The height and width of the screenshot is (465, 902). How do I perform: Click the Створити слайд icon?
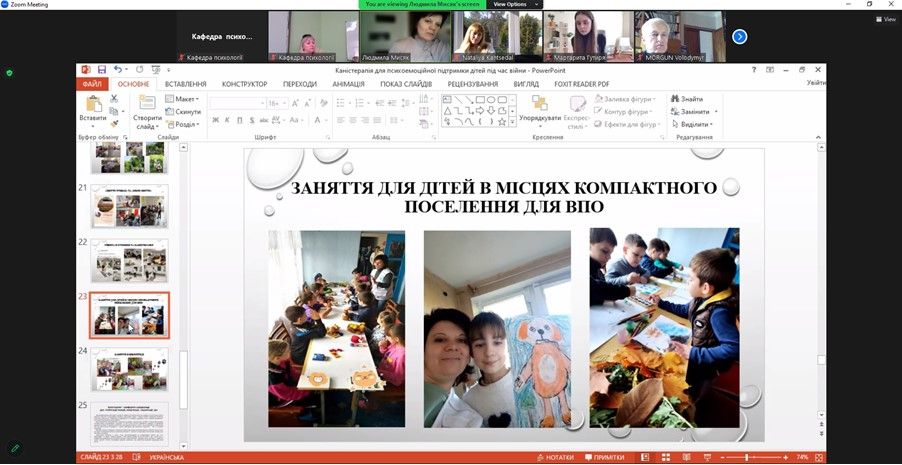[x=146, y=105]
